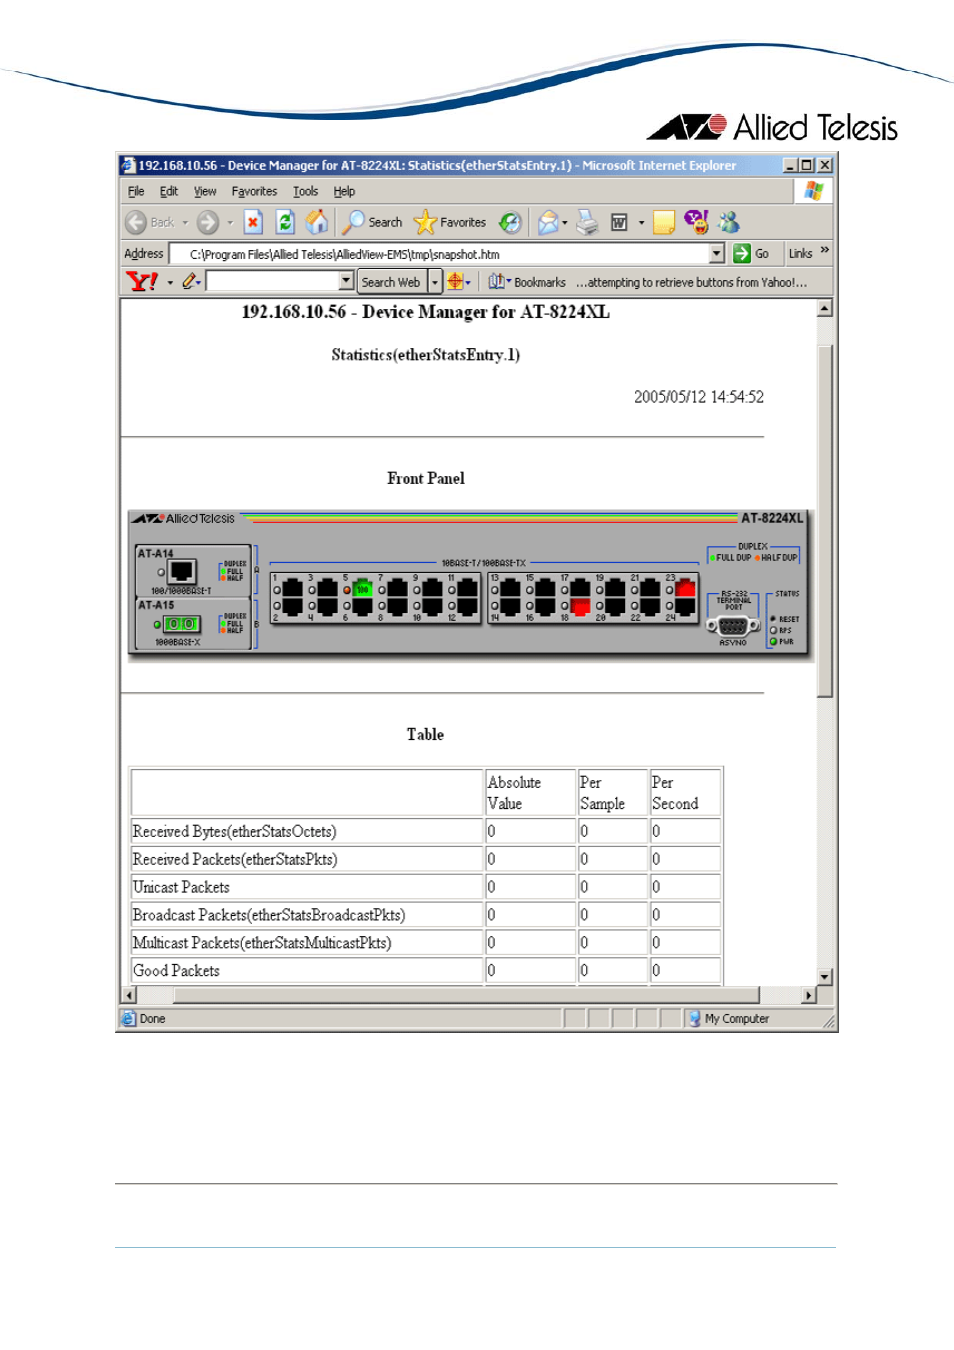Open the Yahoo Messenger smiley icon
Image resolution: width=954 pixels, height=1350 pixels.
[696, 222]
